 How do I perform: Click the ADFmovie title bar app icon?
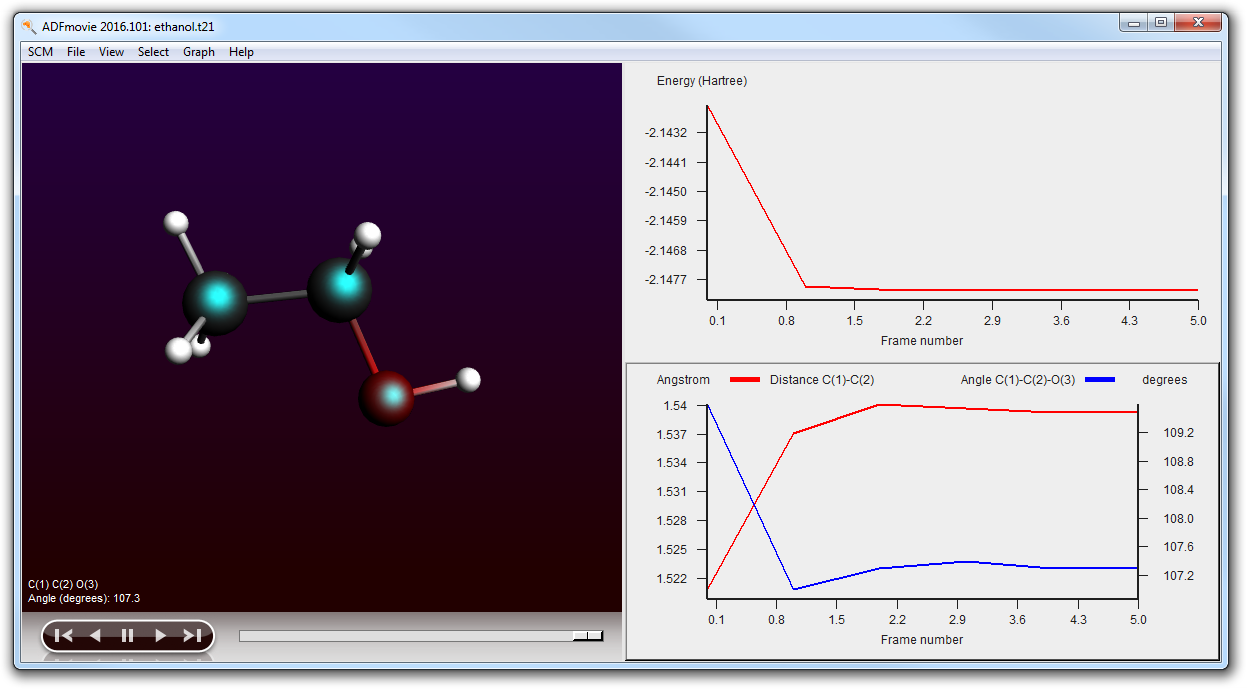pos(29,25)
